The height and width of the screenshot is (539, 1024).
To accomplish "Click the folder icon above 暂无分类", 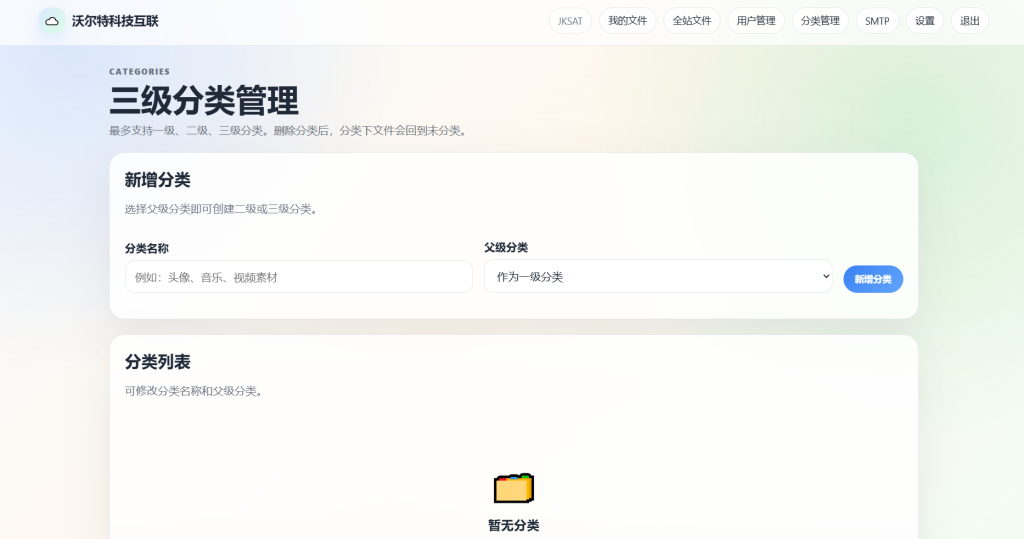I will [513, 488].
